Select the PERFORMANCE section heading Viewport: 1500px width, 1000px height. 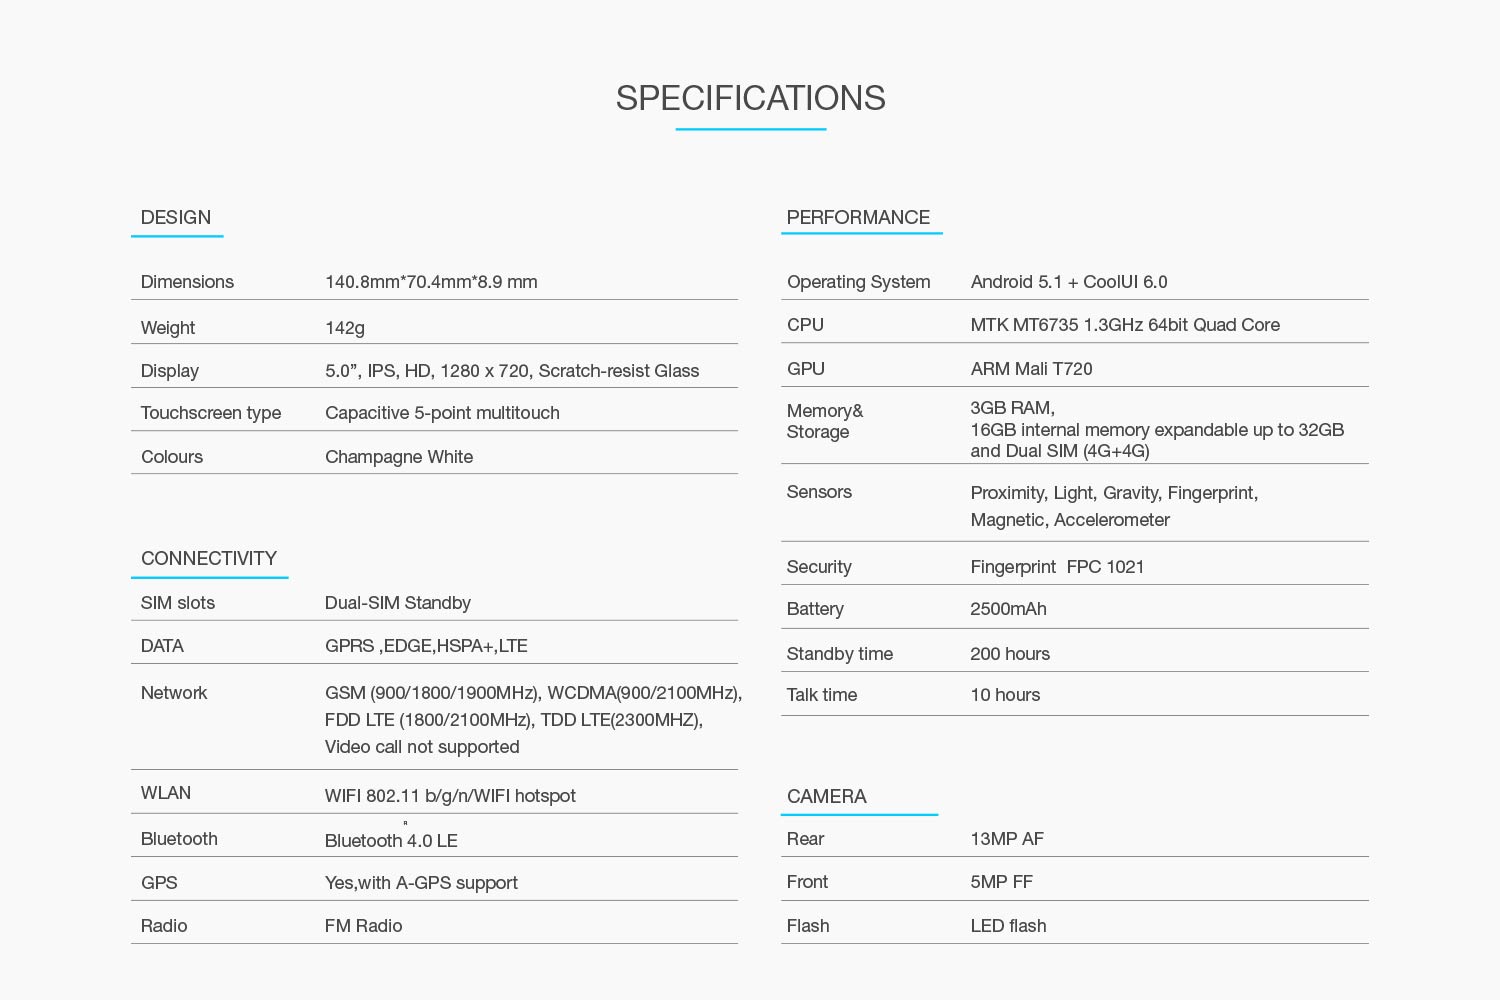858,218
